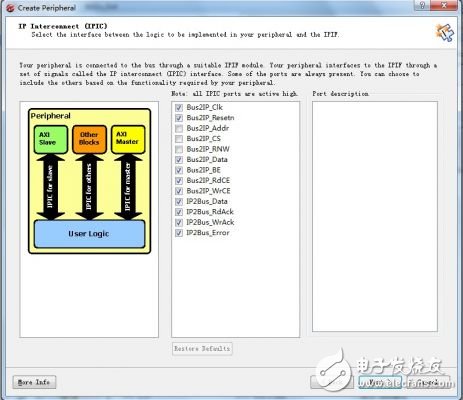Uncheck the Bus2IP_Data port
The image size is (463, 400).
tap(179, 160)
